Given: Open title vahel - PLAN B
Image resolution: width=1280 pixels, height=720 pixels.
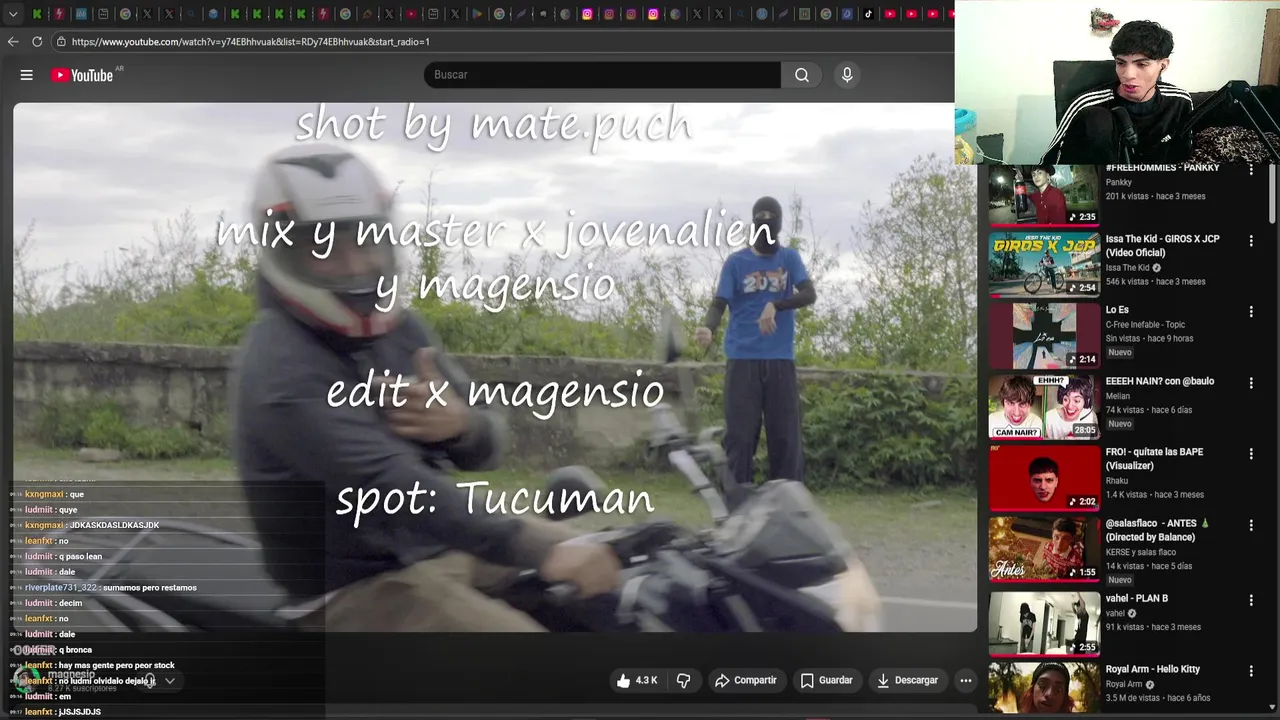Looking at the screenshot, I should [1136, 598].
